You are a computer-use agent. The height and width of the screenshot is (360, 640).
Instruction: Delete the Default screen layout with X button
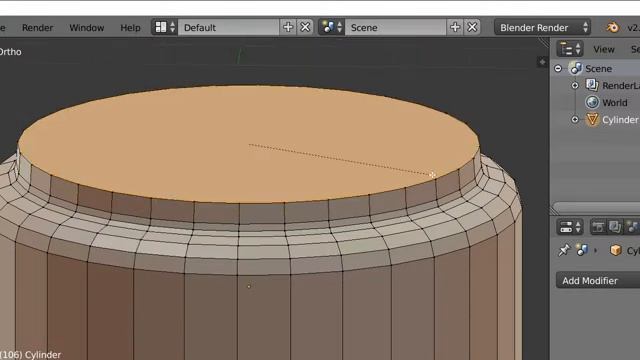coord(305,27)
